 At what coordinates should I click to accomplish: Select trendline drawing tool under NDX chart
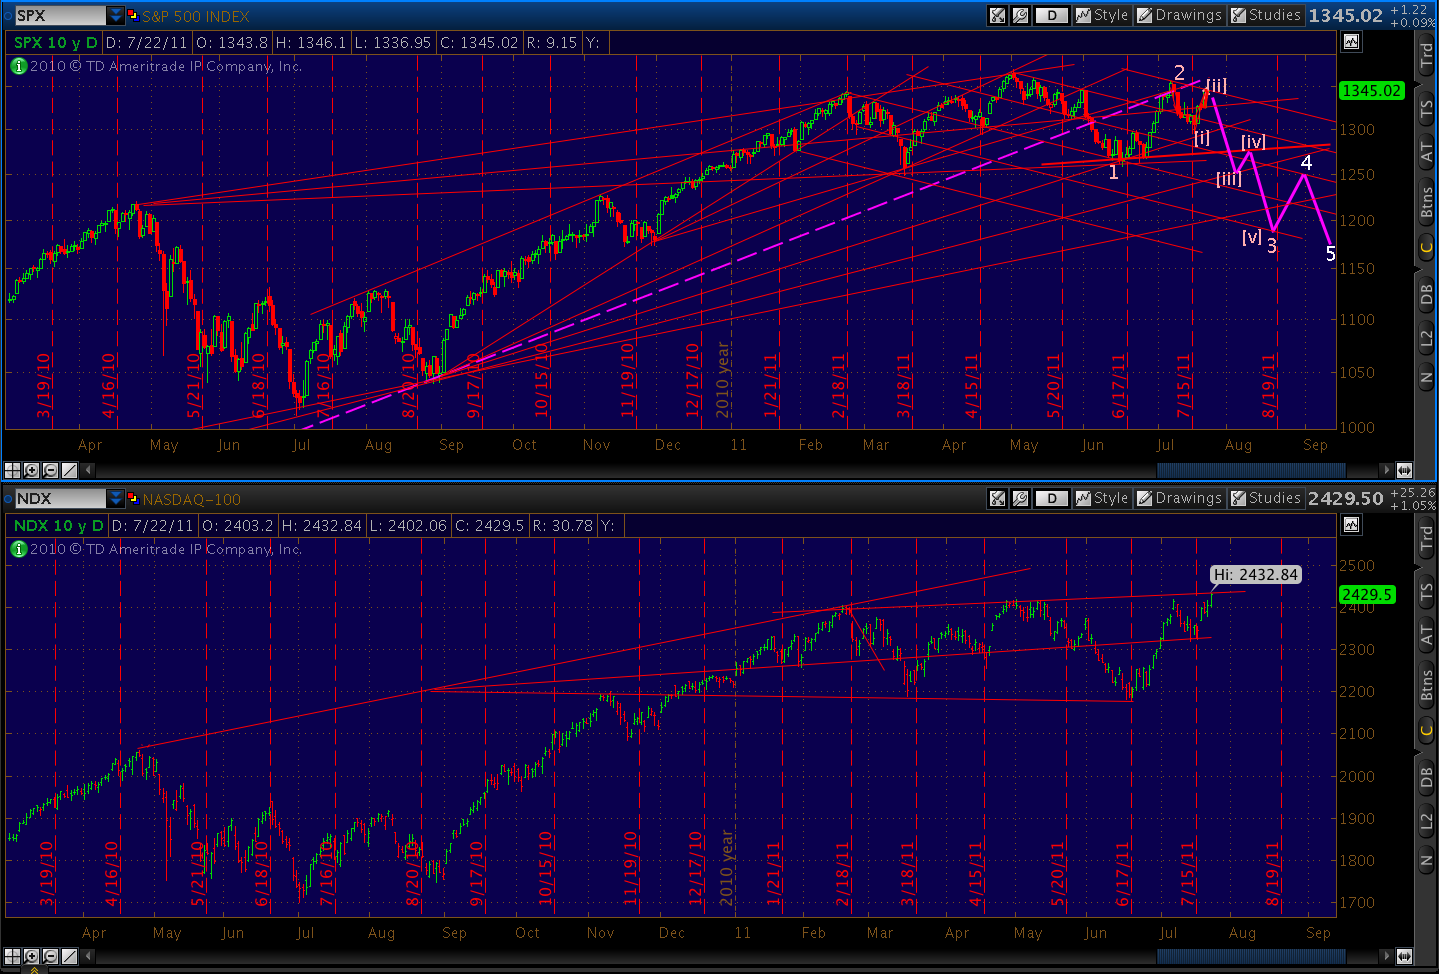(69, 957)
